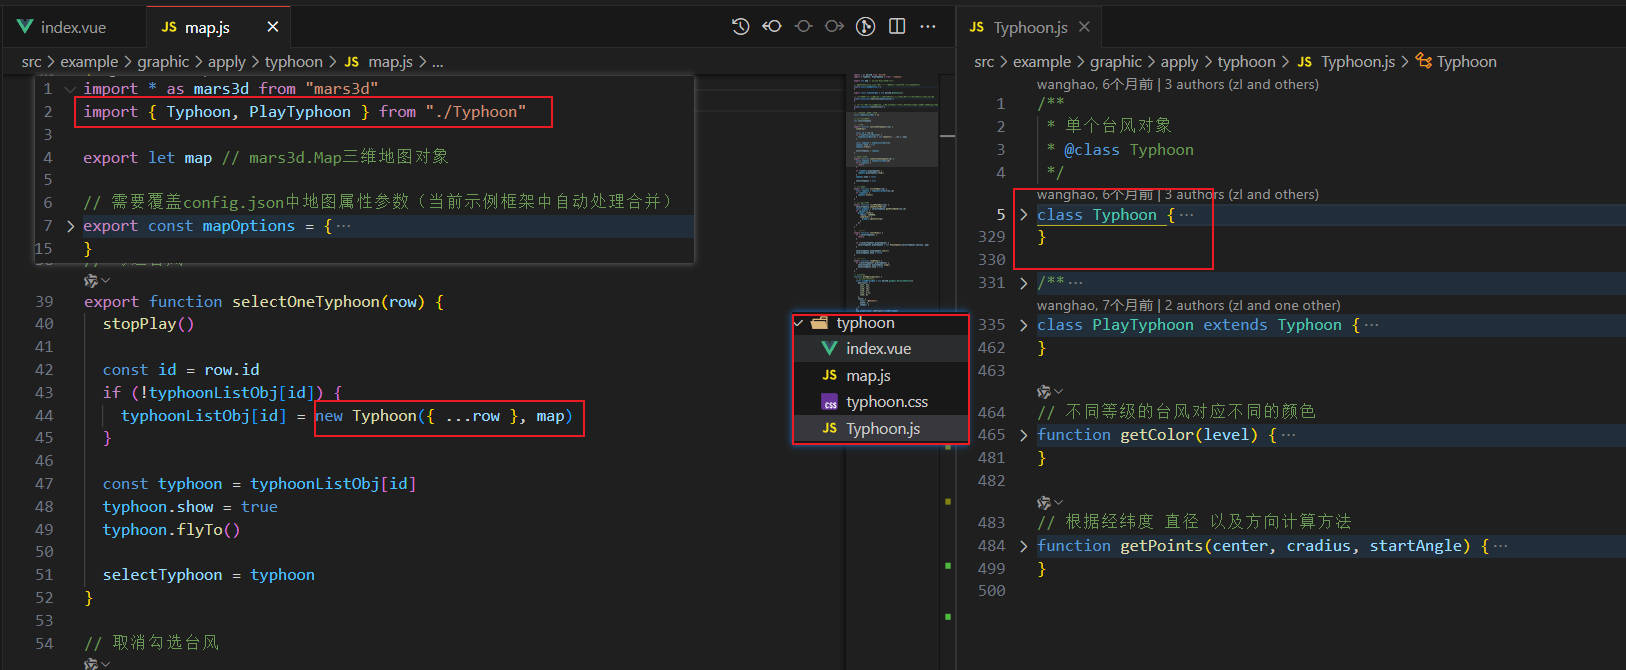Toggle file blame annotations icon
1626x670 pixels.
pyautogui.click(x=866, y=27)
